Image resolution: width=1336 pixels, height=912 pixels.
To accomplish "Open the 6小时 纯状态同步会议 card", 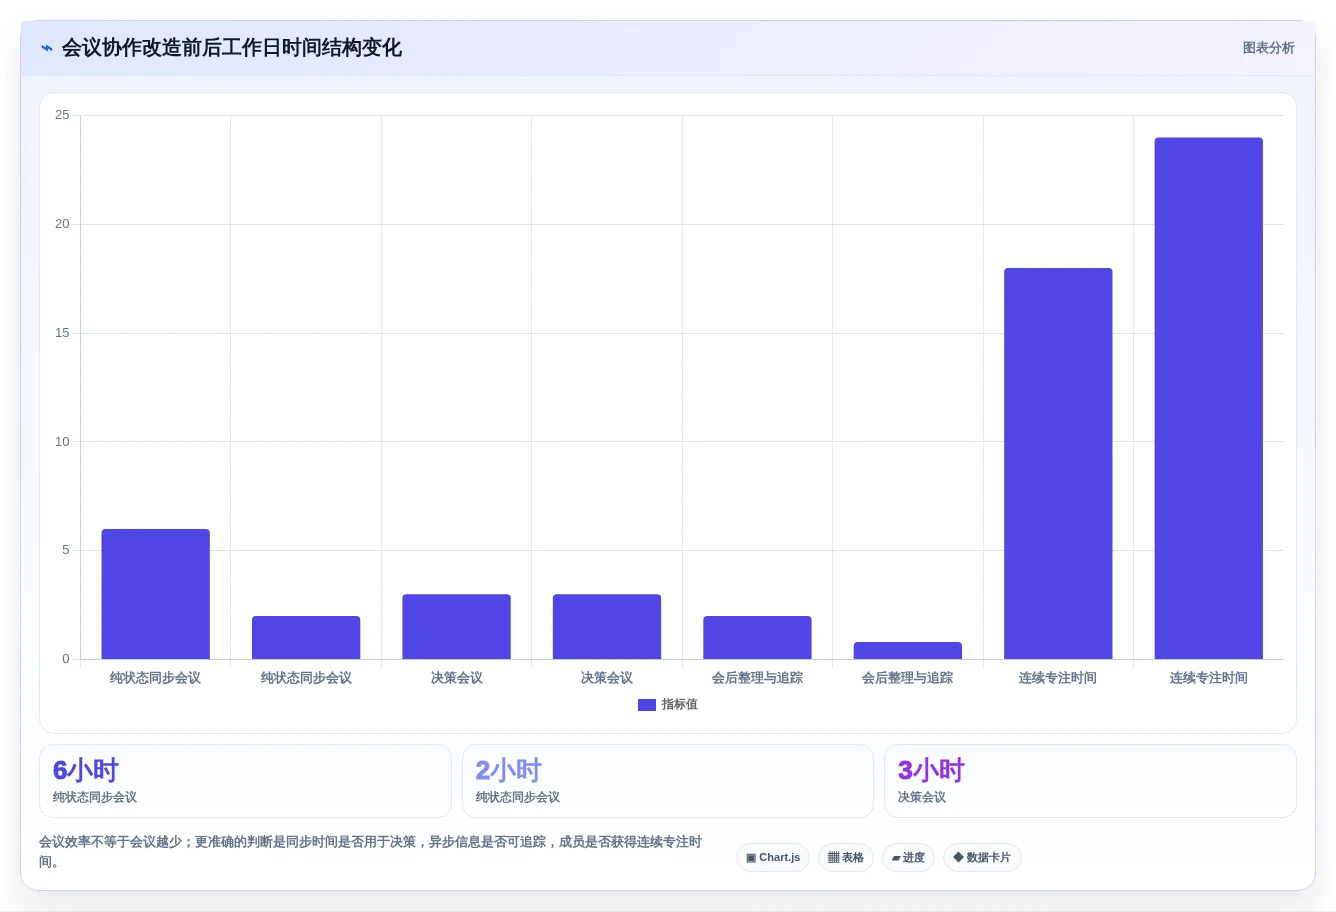I will pos(245,781).
